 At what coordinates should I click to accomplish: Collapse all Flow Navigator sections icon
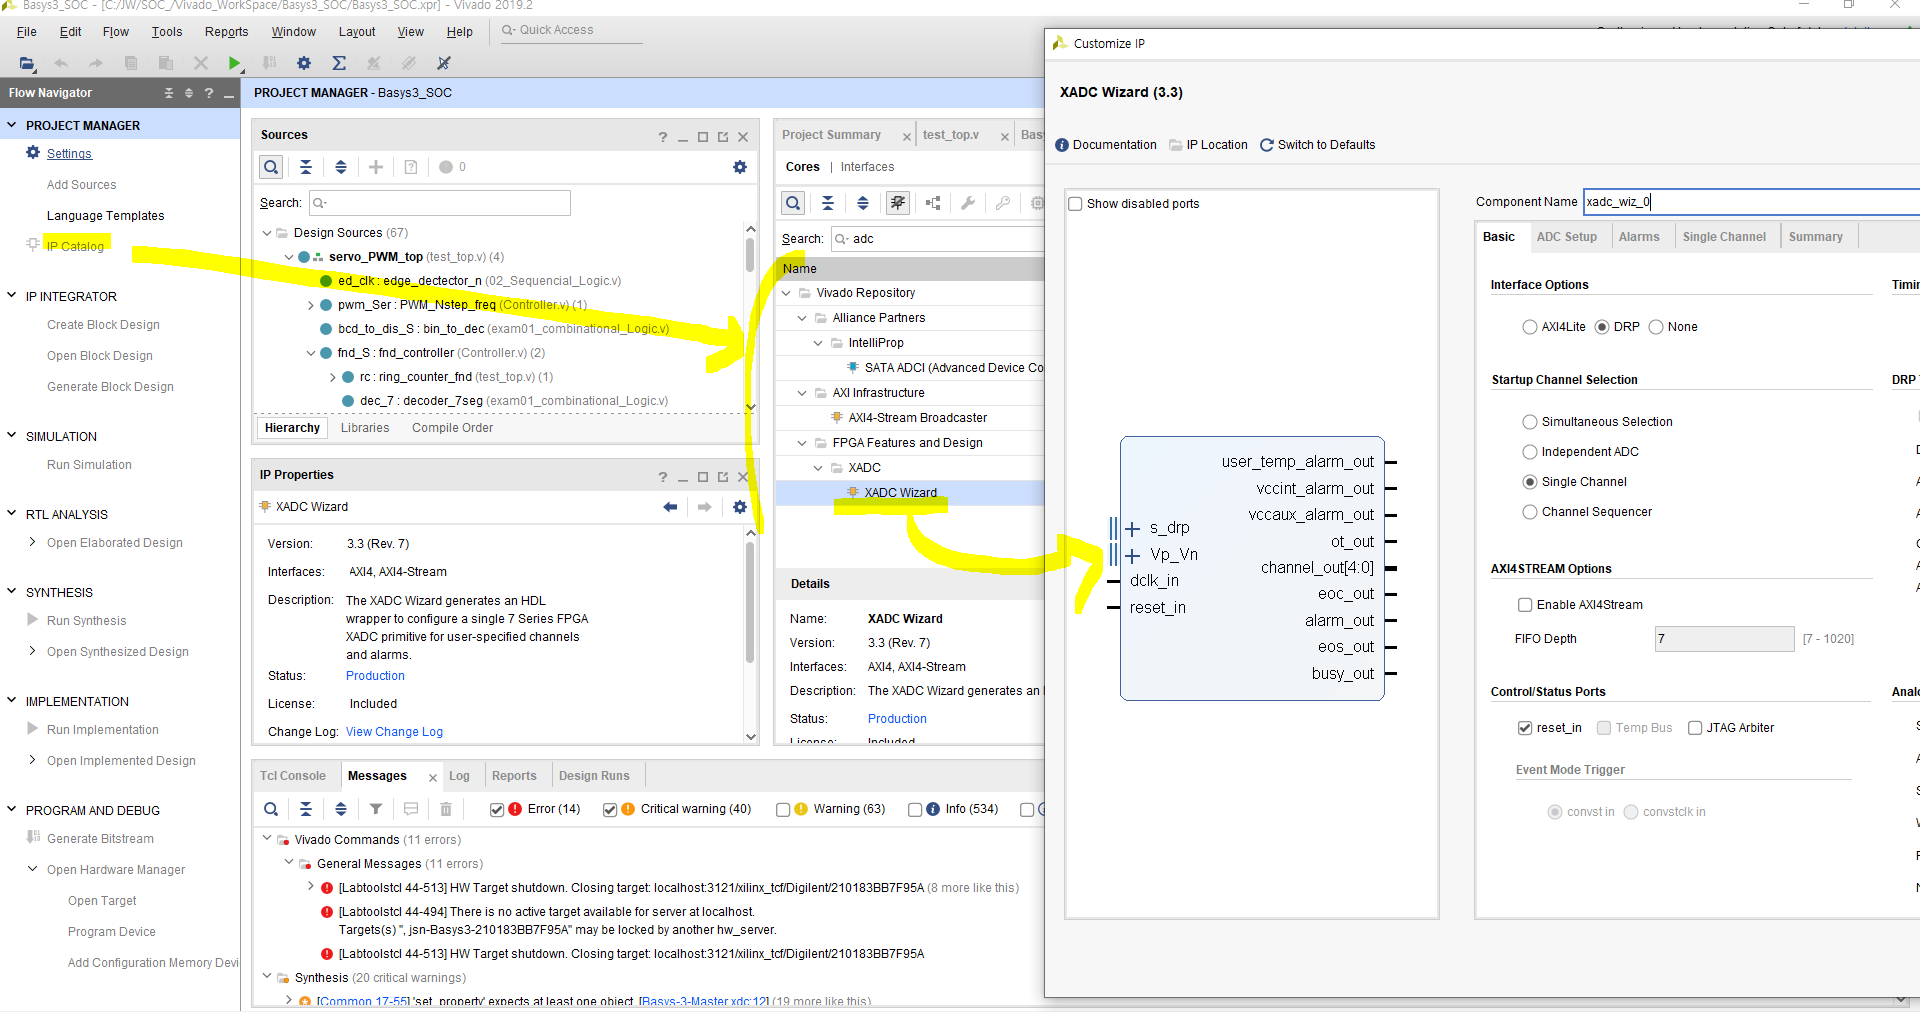tap(169, 93)
